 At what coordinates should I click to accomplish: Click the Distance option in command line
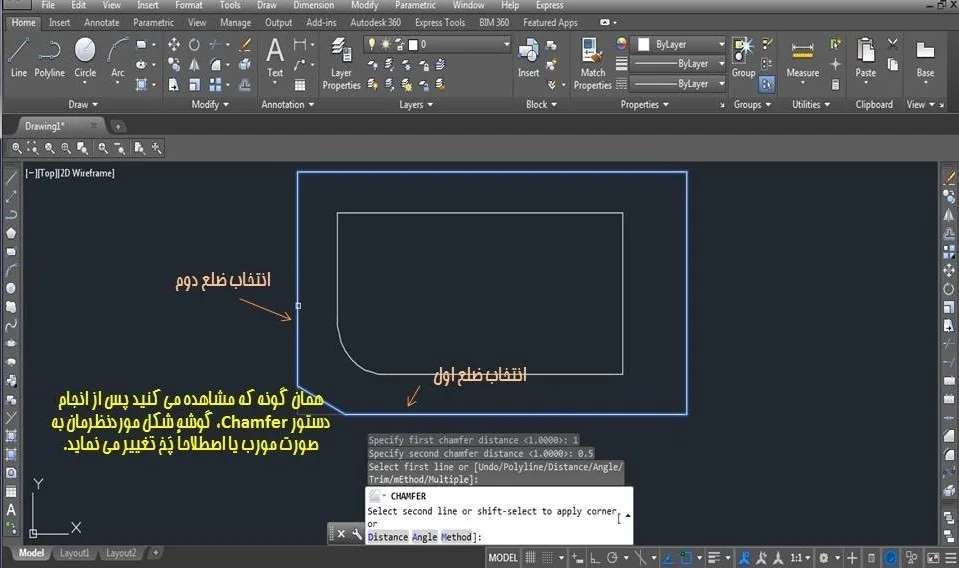tap(388, 537)
